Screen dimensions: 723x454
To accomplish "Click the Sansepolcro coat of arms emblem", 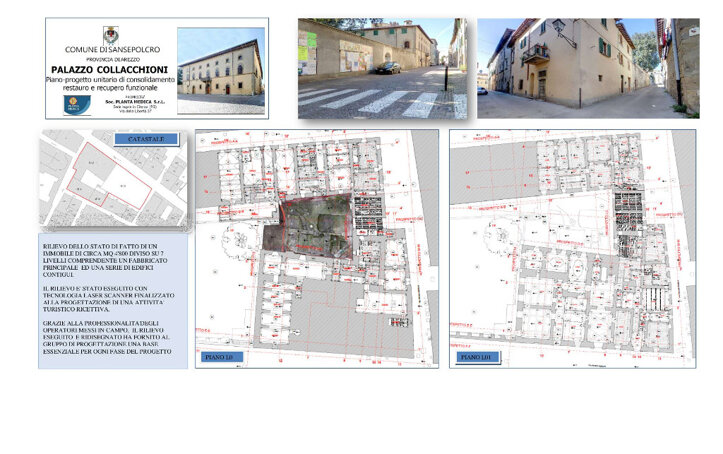I will (x=110, y=35).
